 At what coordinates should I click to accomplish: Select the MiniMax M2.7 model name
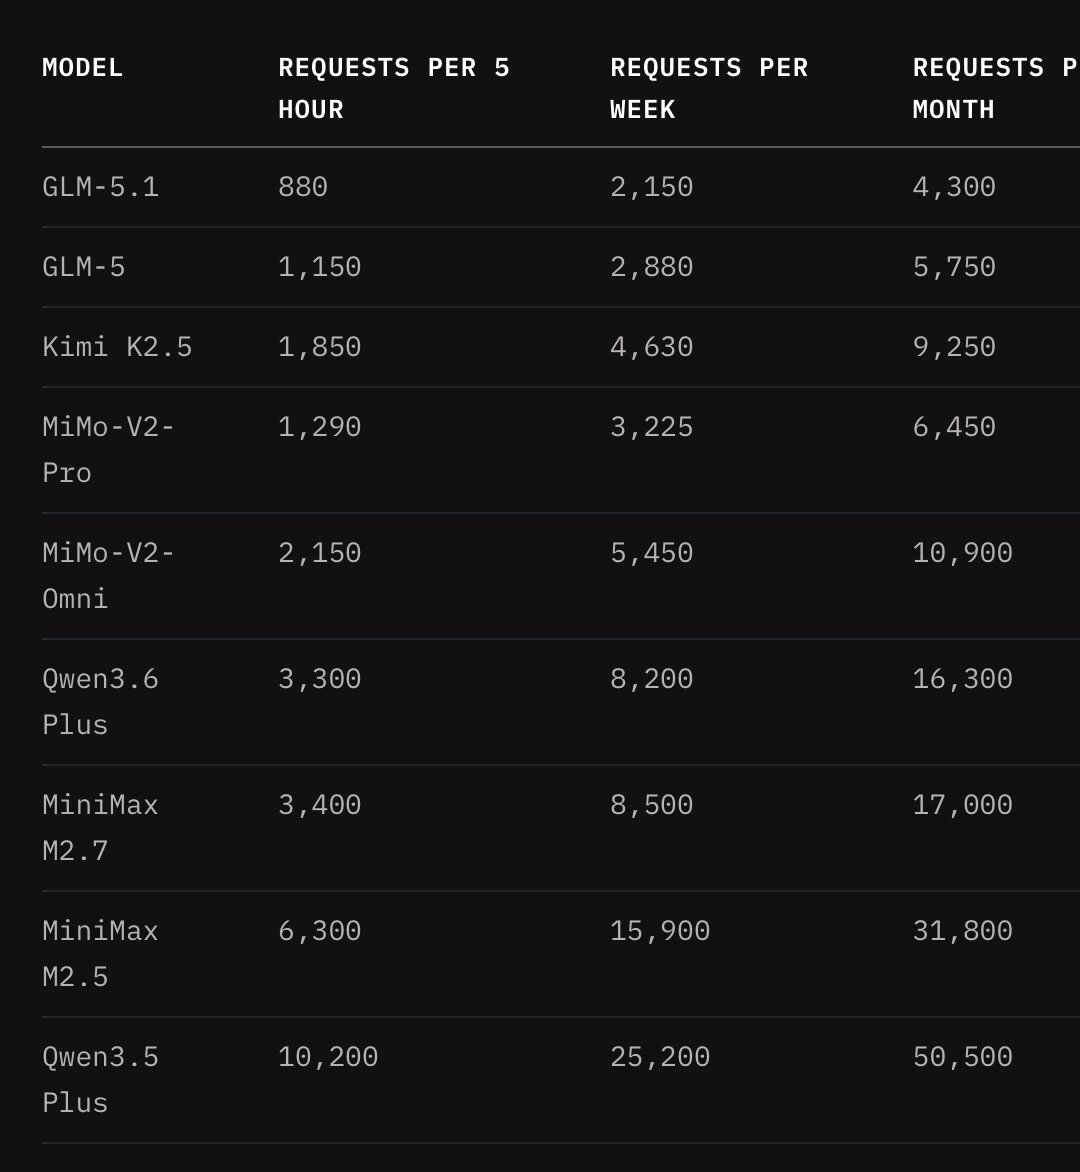pos(100,827)
